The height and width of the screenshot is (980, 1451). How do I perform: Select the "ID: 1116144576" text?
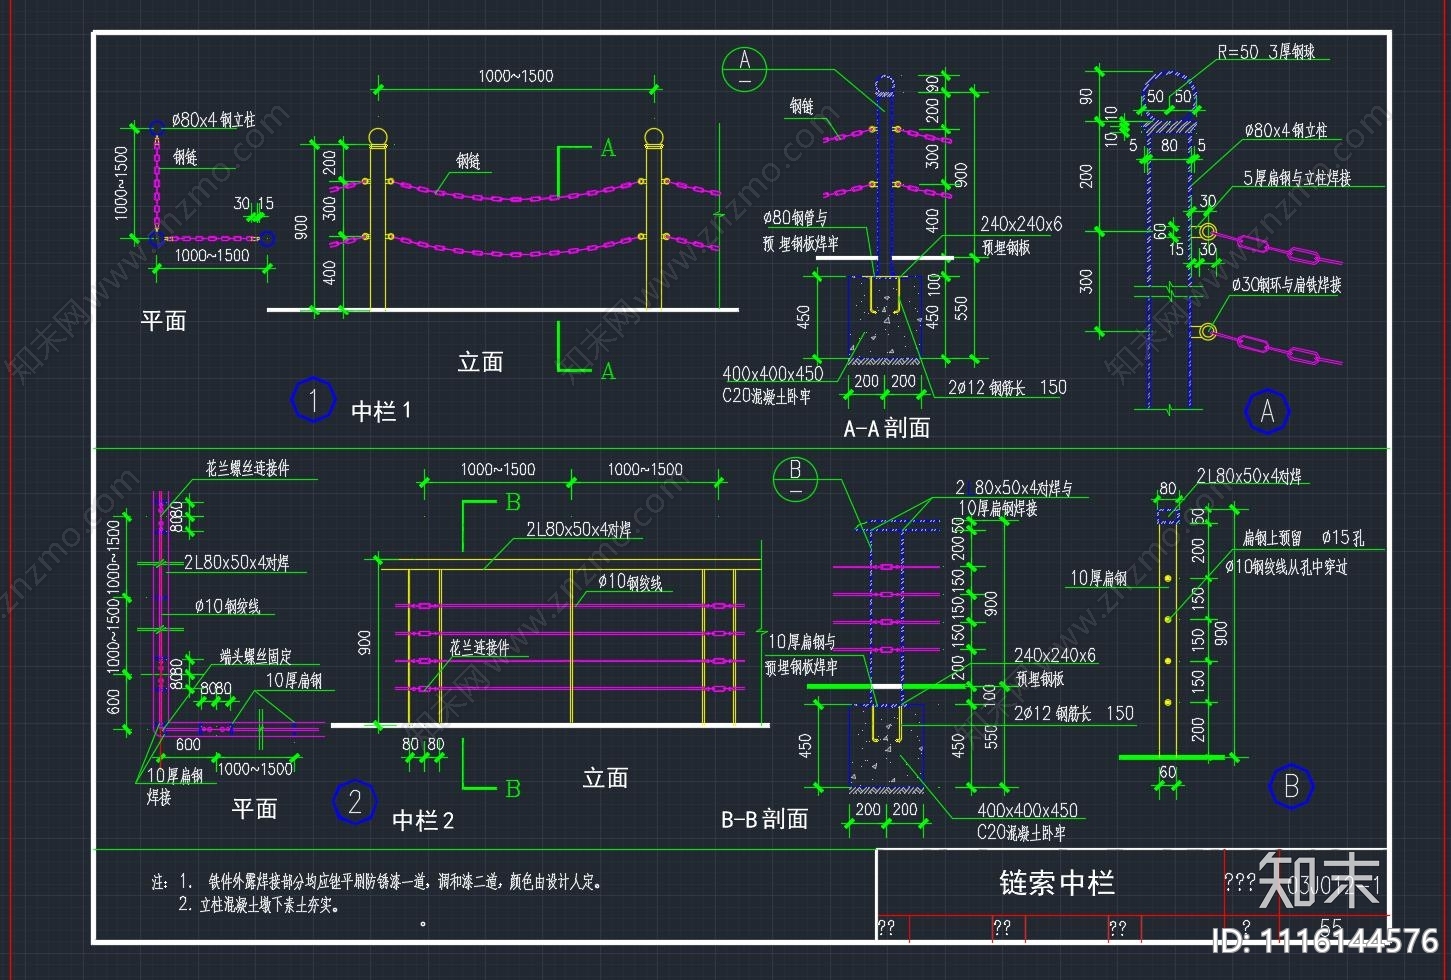click(1325, 941)
